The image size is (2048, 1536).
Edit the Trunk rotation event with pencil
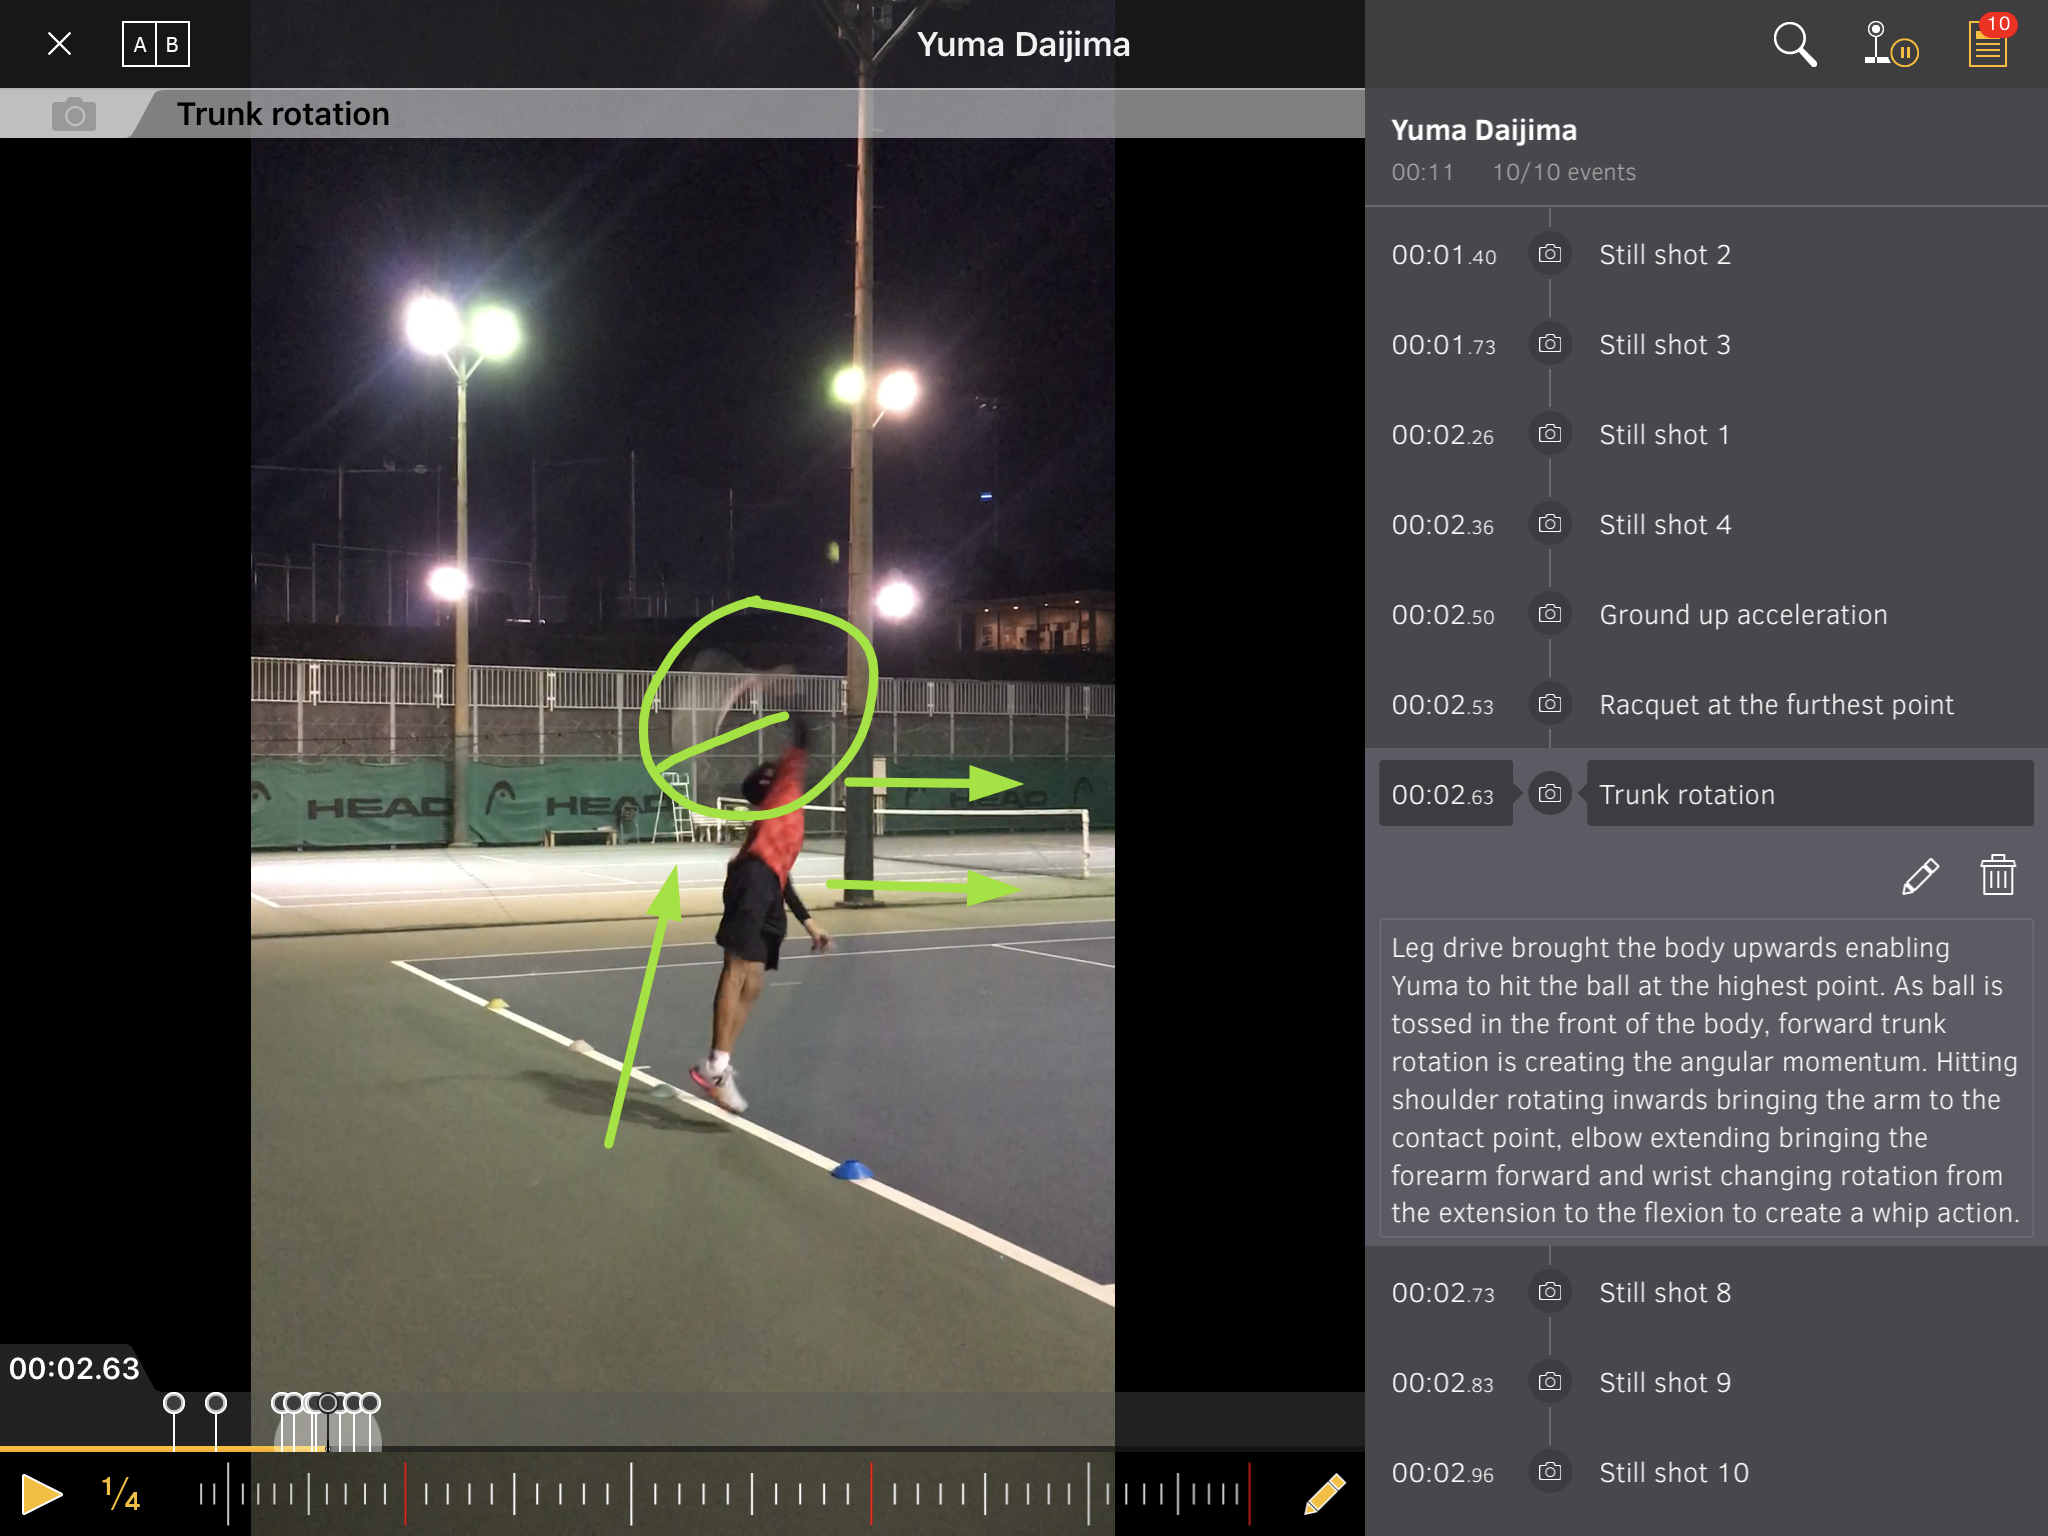[x=1919, y=876]
